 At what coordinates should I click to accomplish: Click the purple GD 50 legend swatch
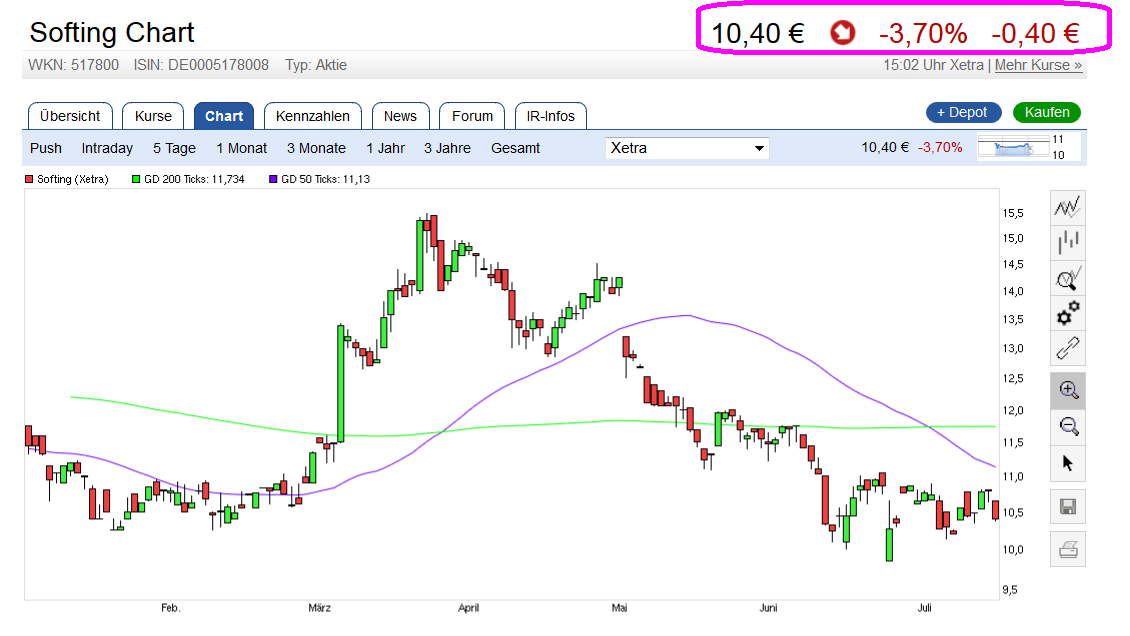pyautogui.click(x=273, y=179)
